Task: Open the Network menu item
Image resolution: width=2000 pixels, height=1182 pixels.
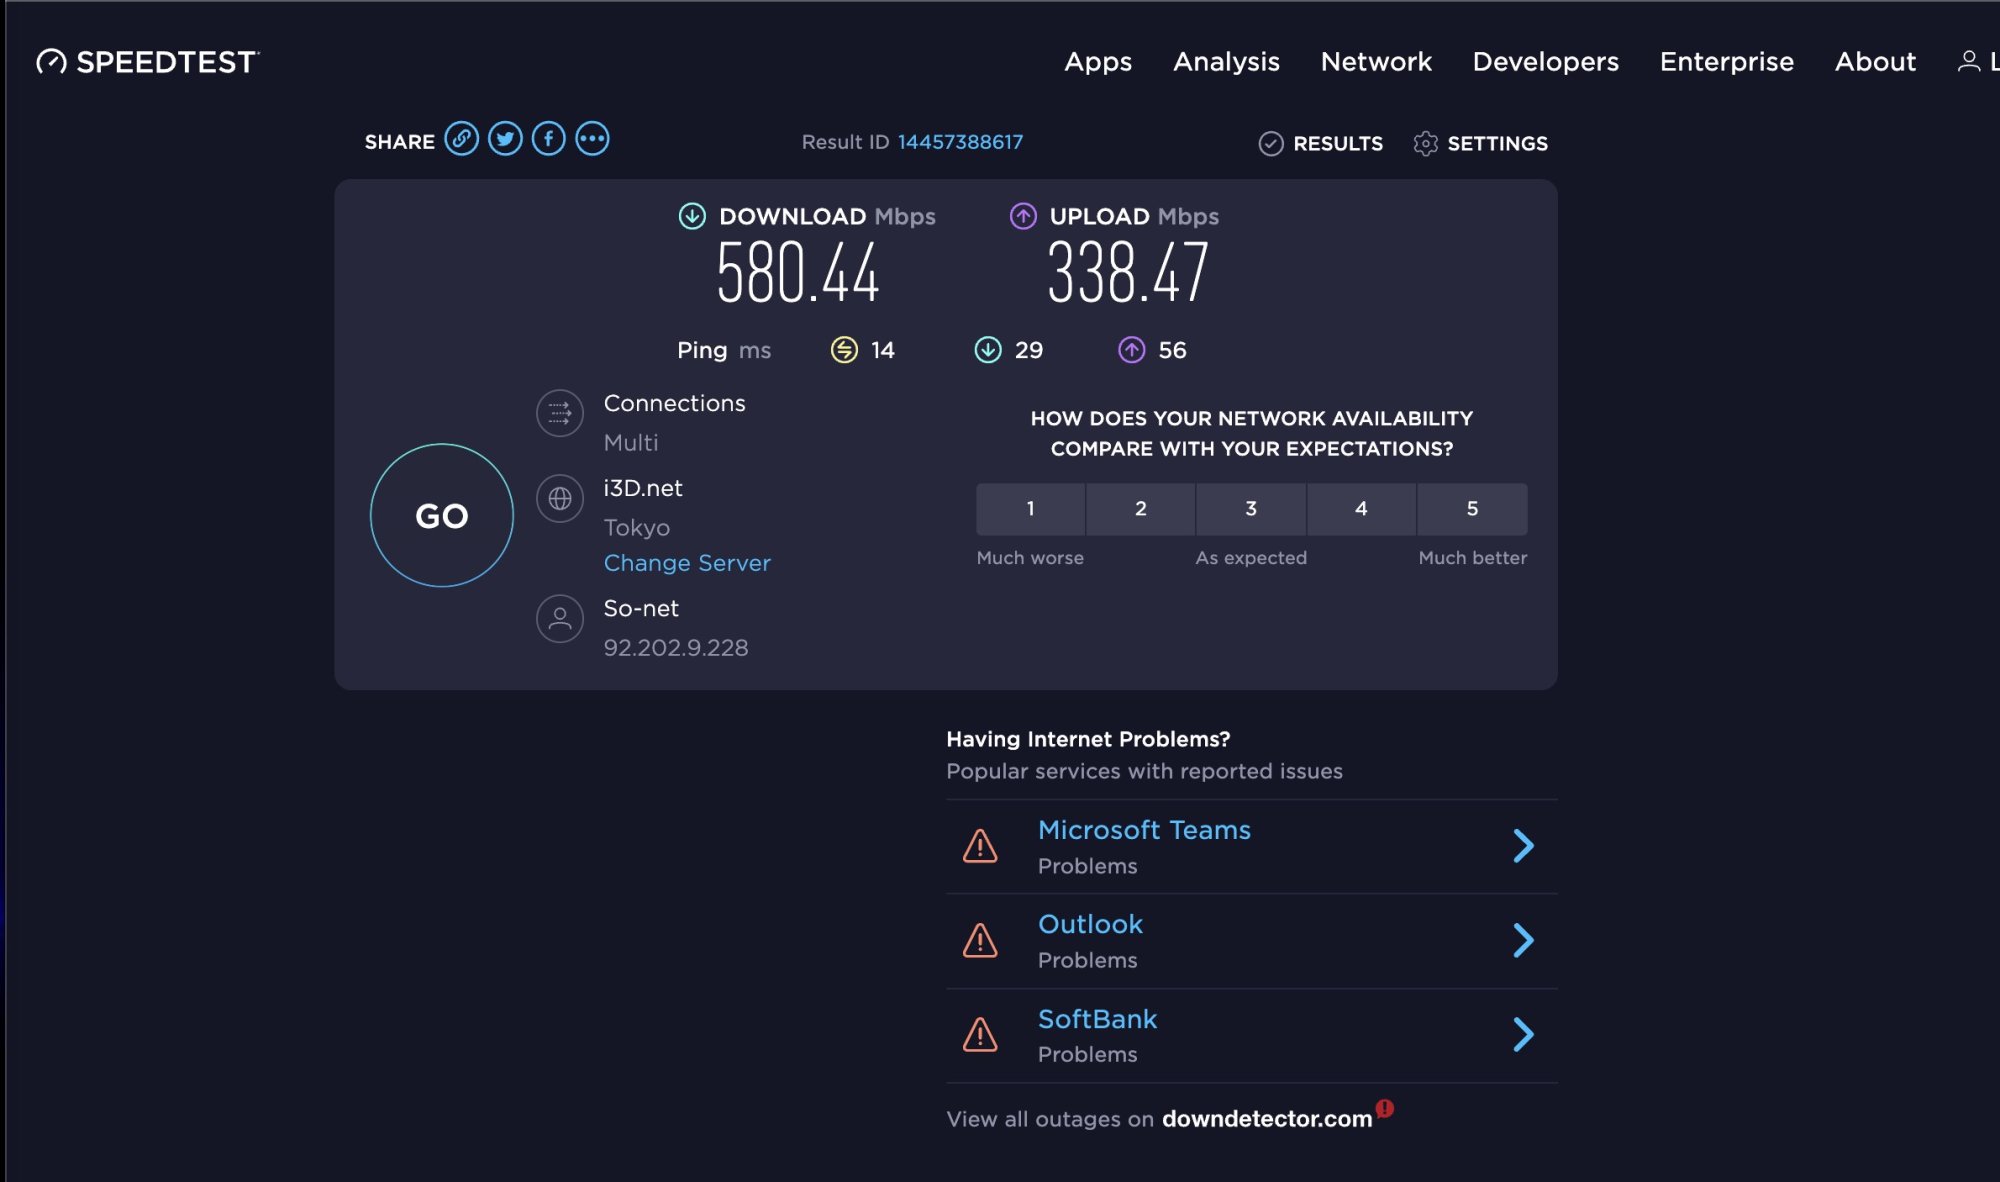Action: (x=1376, y=62)
